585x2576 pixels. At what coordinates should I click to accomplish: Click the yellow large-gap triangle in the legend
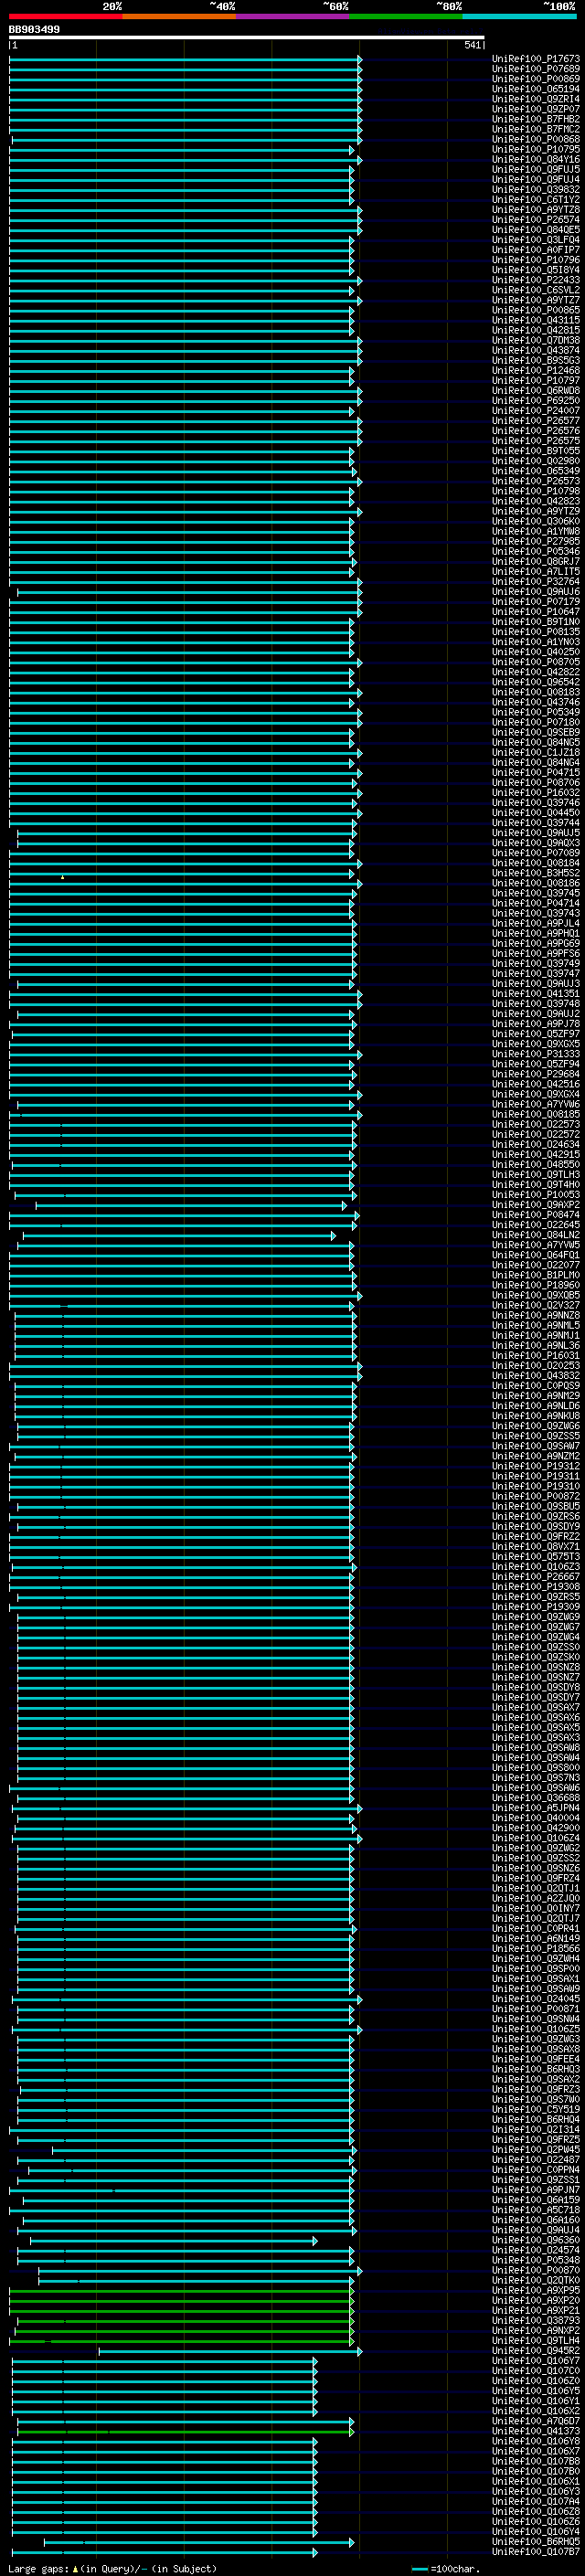click(75, 2569)
